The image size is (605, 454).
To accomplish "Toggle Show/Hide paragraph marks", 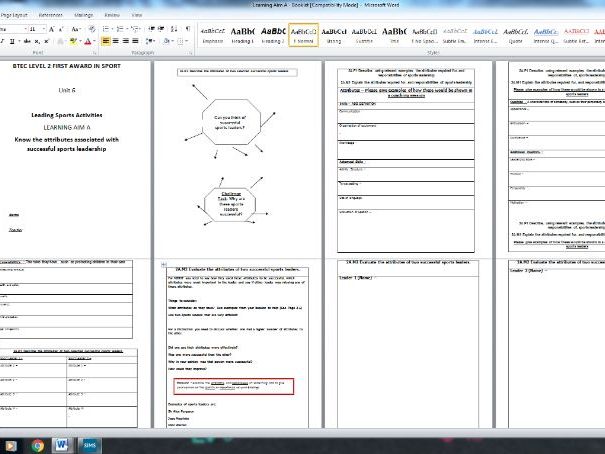I will (188, 29).
